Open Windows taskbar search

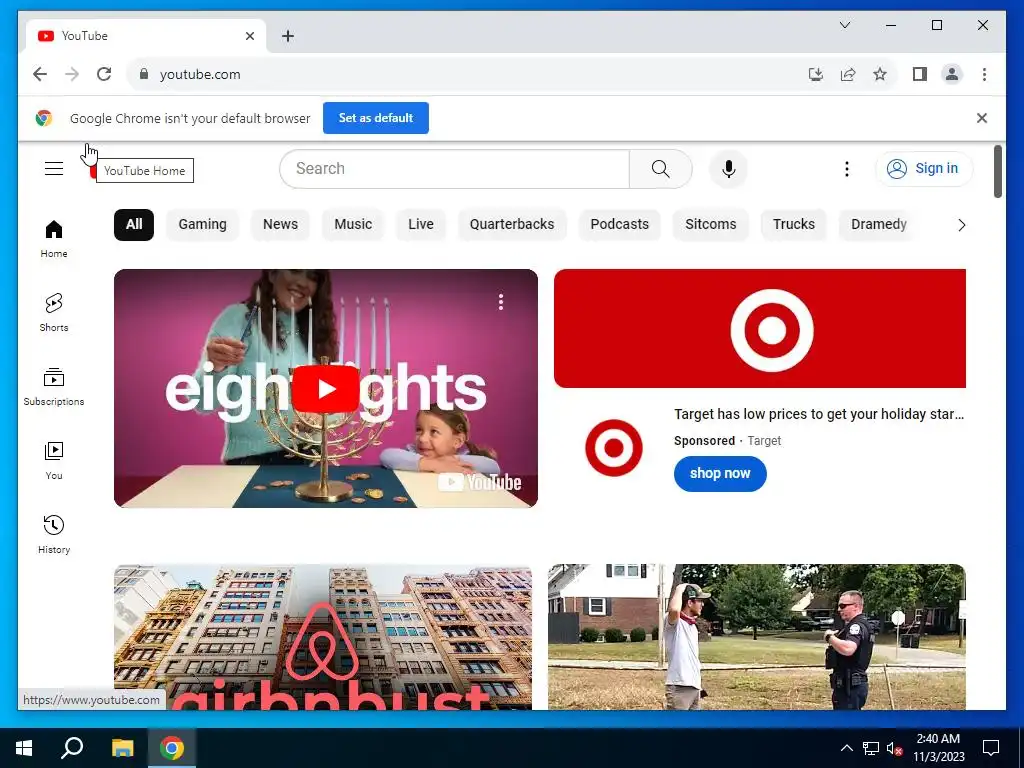click(x=72, y=748)
